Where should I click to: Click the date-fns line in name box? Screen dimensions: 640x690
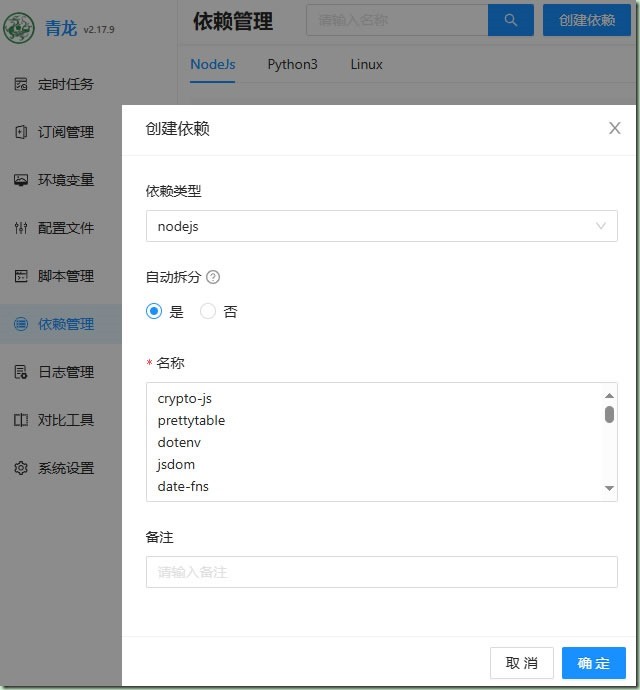point(183,486)
